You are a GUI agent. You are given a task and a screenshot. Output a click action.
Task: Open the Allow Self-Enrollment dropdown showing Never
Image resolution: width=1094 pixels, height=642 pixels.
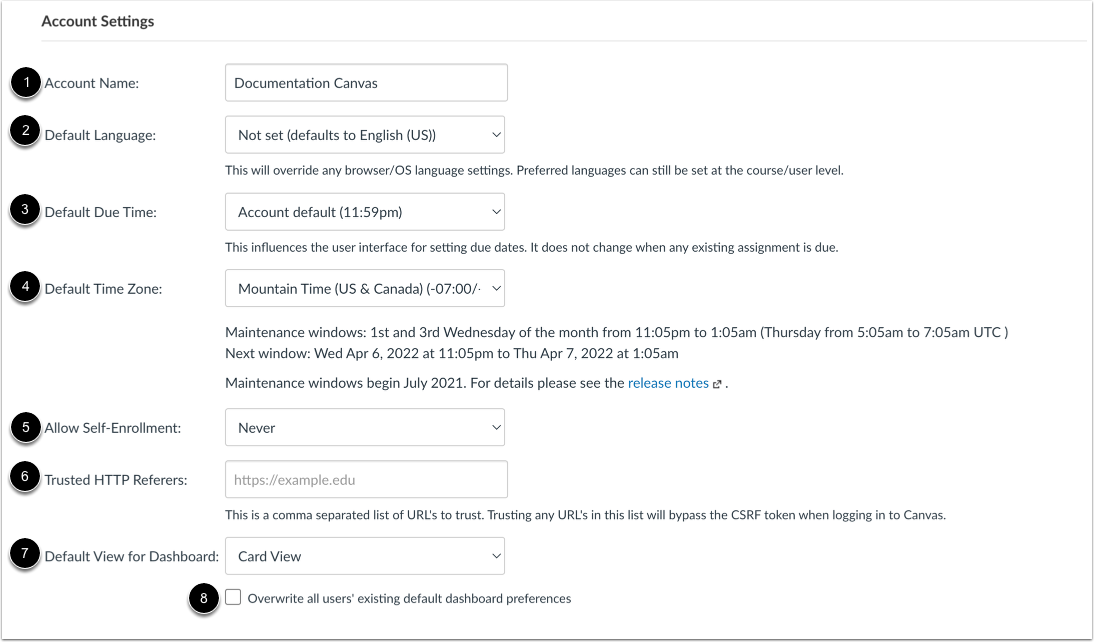tap(365, 427)
